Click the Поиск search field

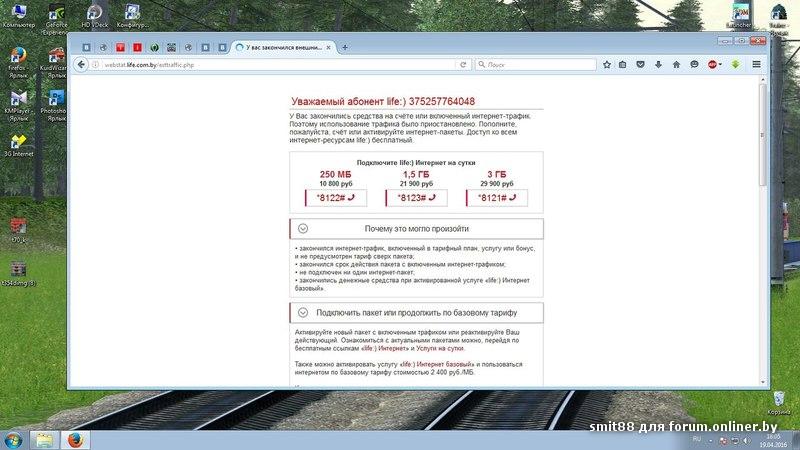click(x=536, y=65)
